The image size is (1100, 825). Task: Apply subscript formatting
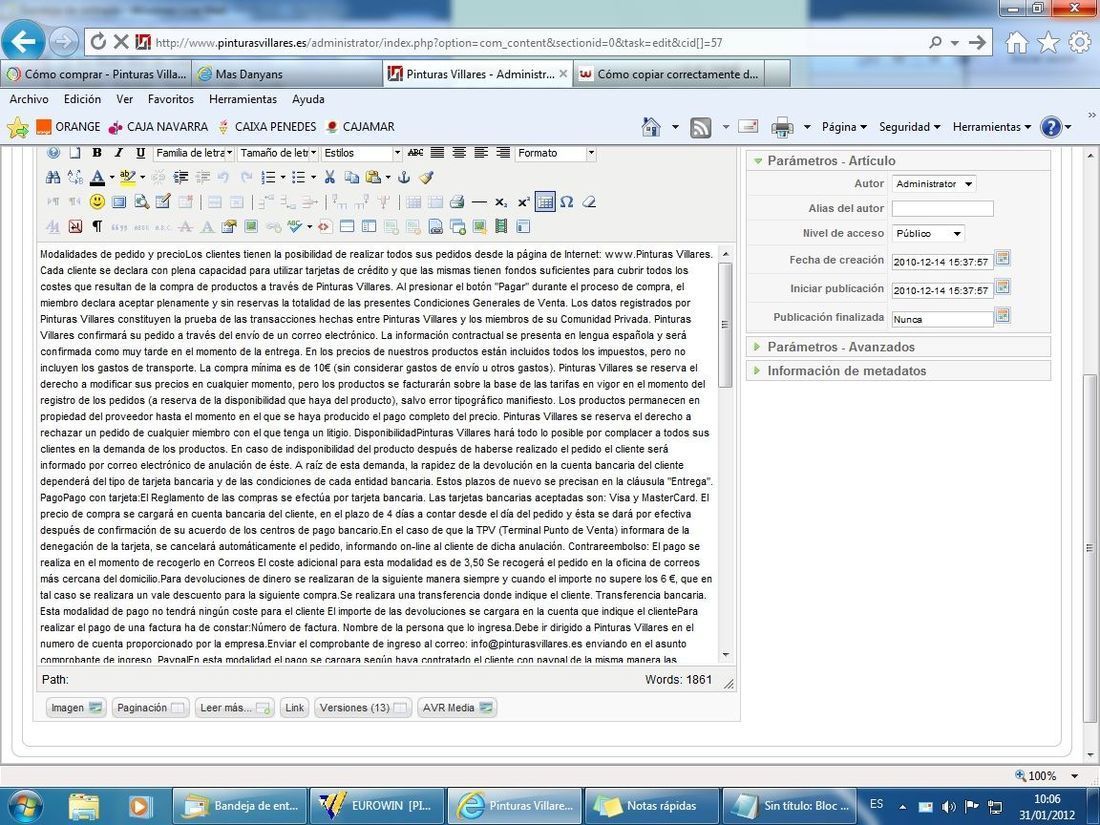click(x=501, y=202)
